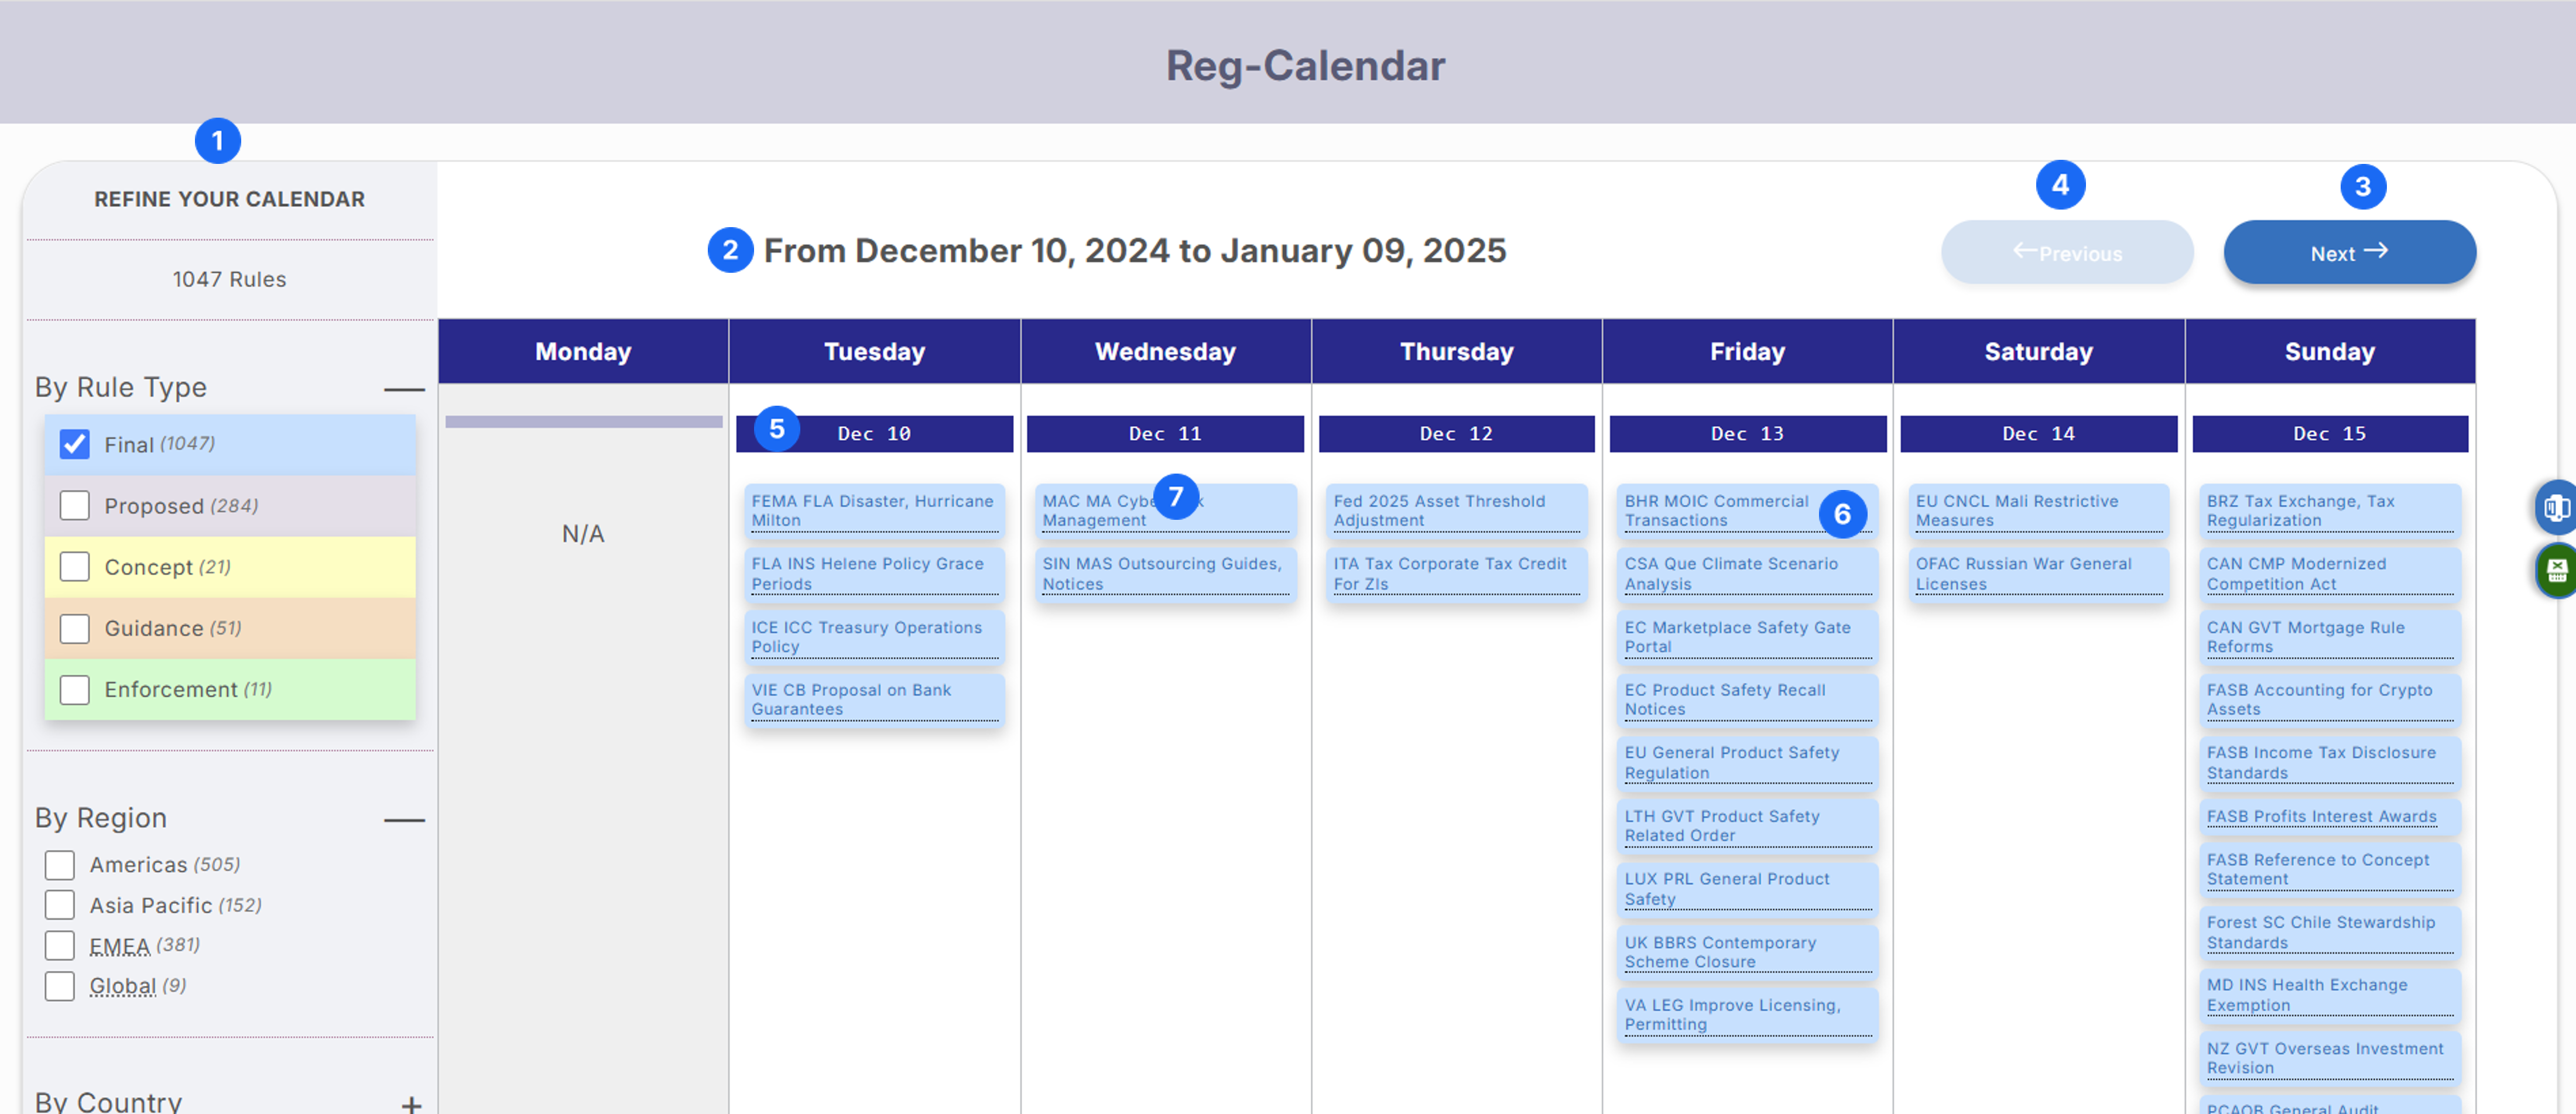The width and height of the screenshot is (2576, 1114).
Task: Click the numbered marker 7 badge
Action: click(x=1176, y=496)
